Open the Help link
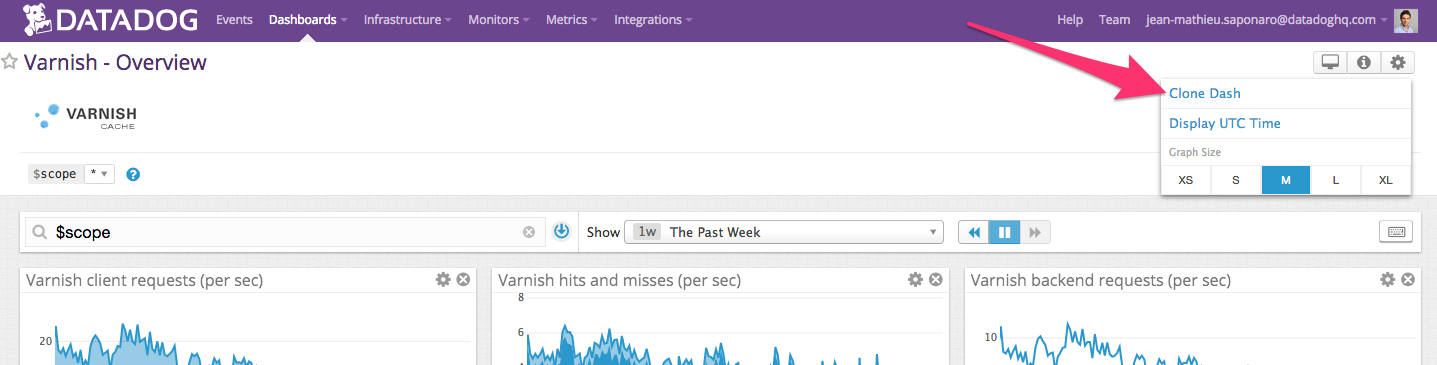Screen dimensions: 1437x365 click(x=1070, y=20)
